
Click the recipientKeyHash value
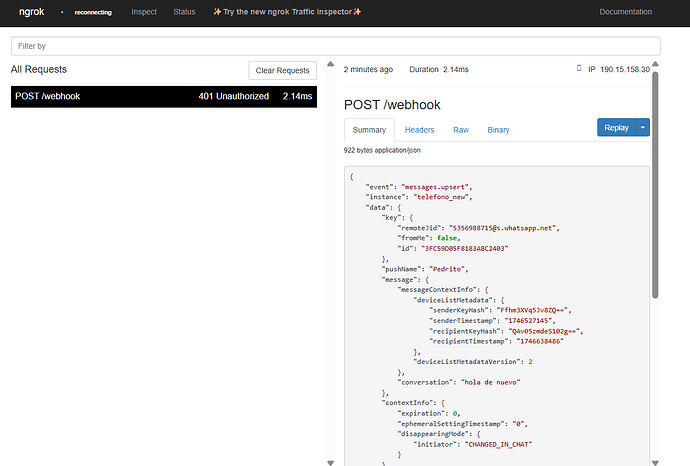coord(544,331)
